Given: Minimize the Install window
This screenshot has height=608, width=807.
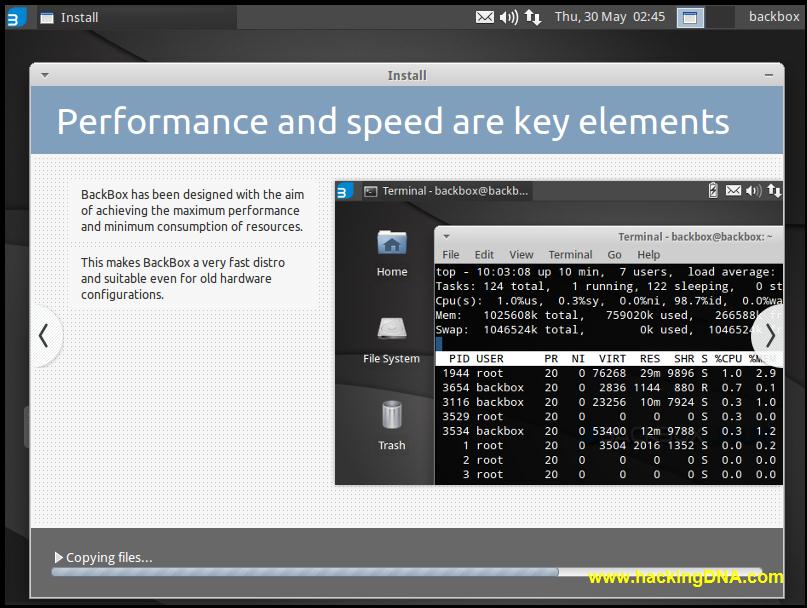Looking at the screenshot, I should 769,75.
